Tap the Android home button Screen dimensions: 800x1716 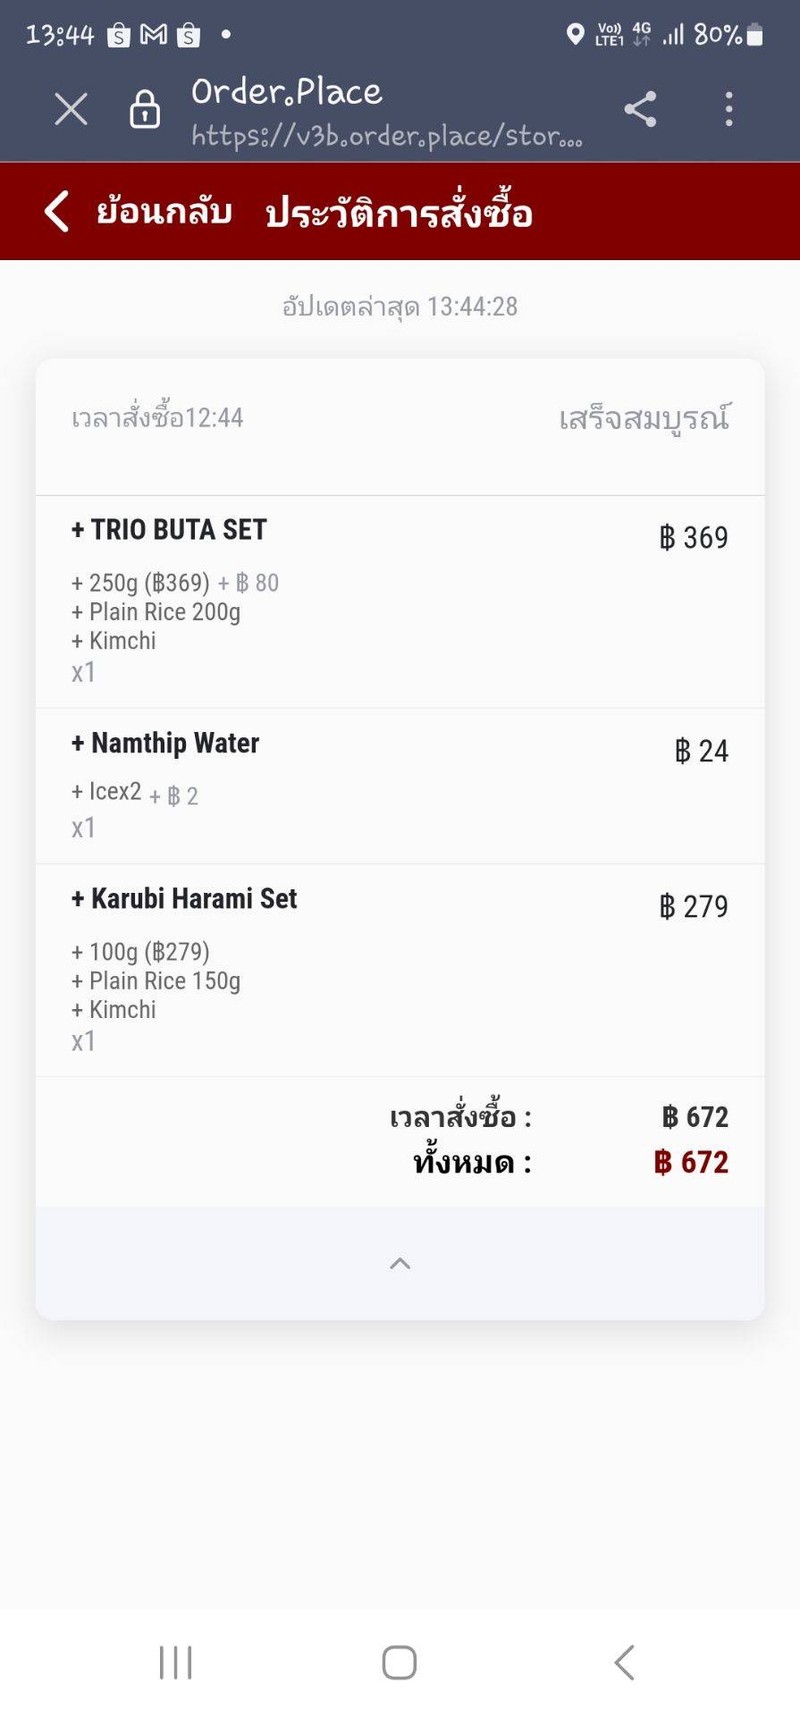pos(399,1662)
